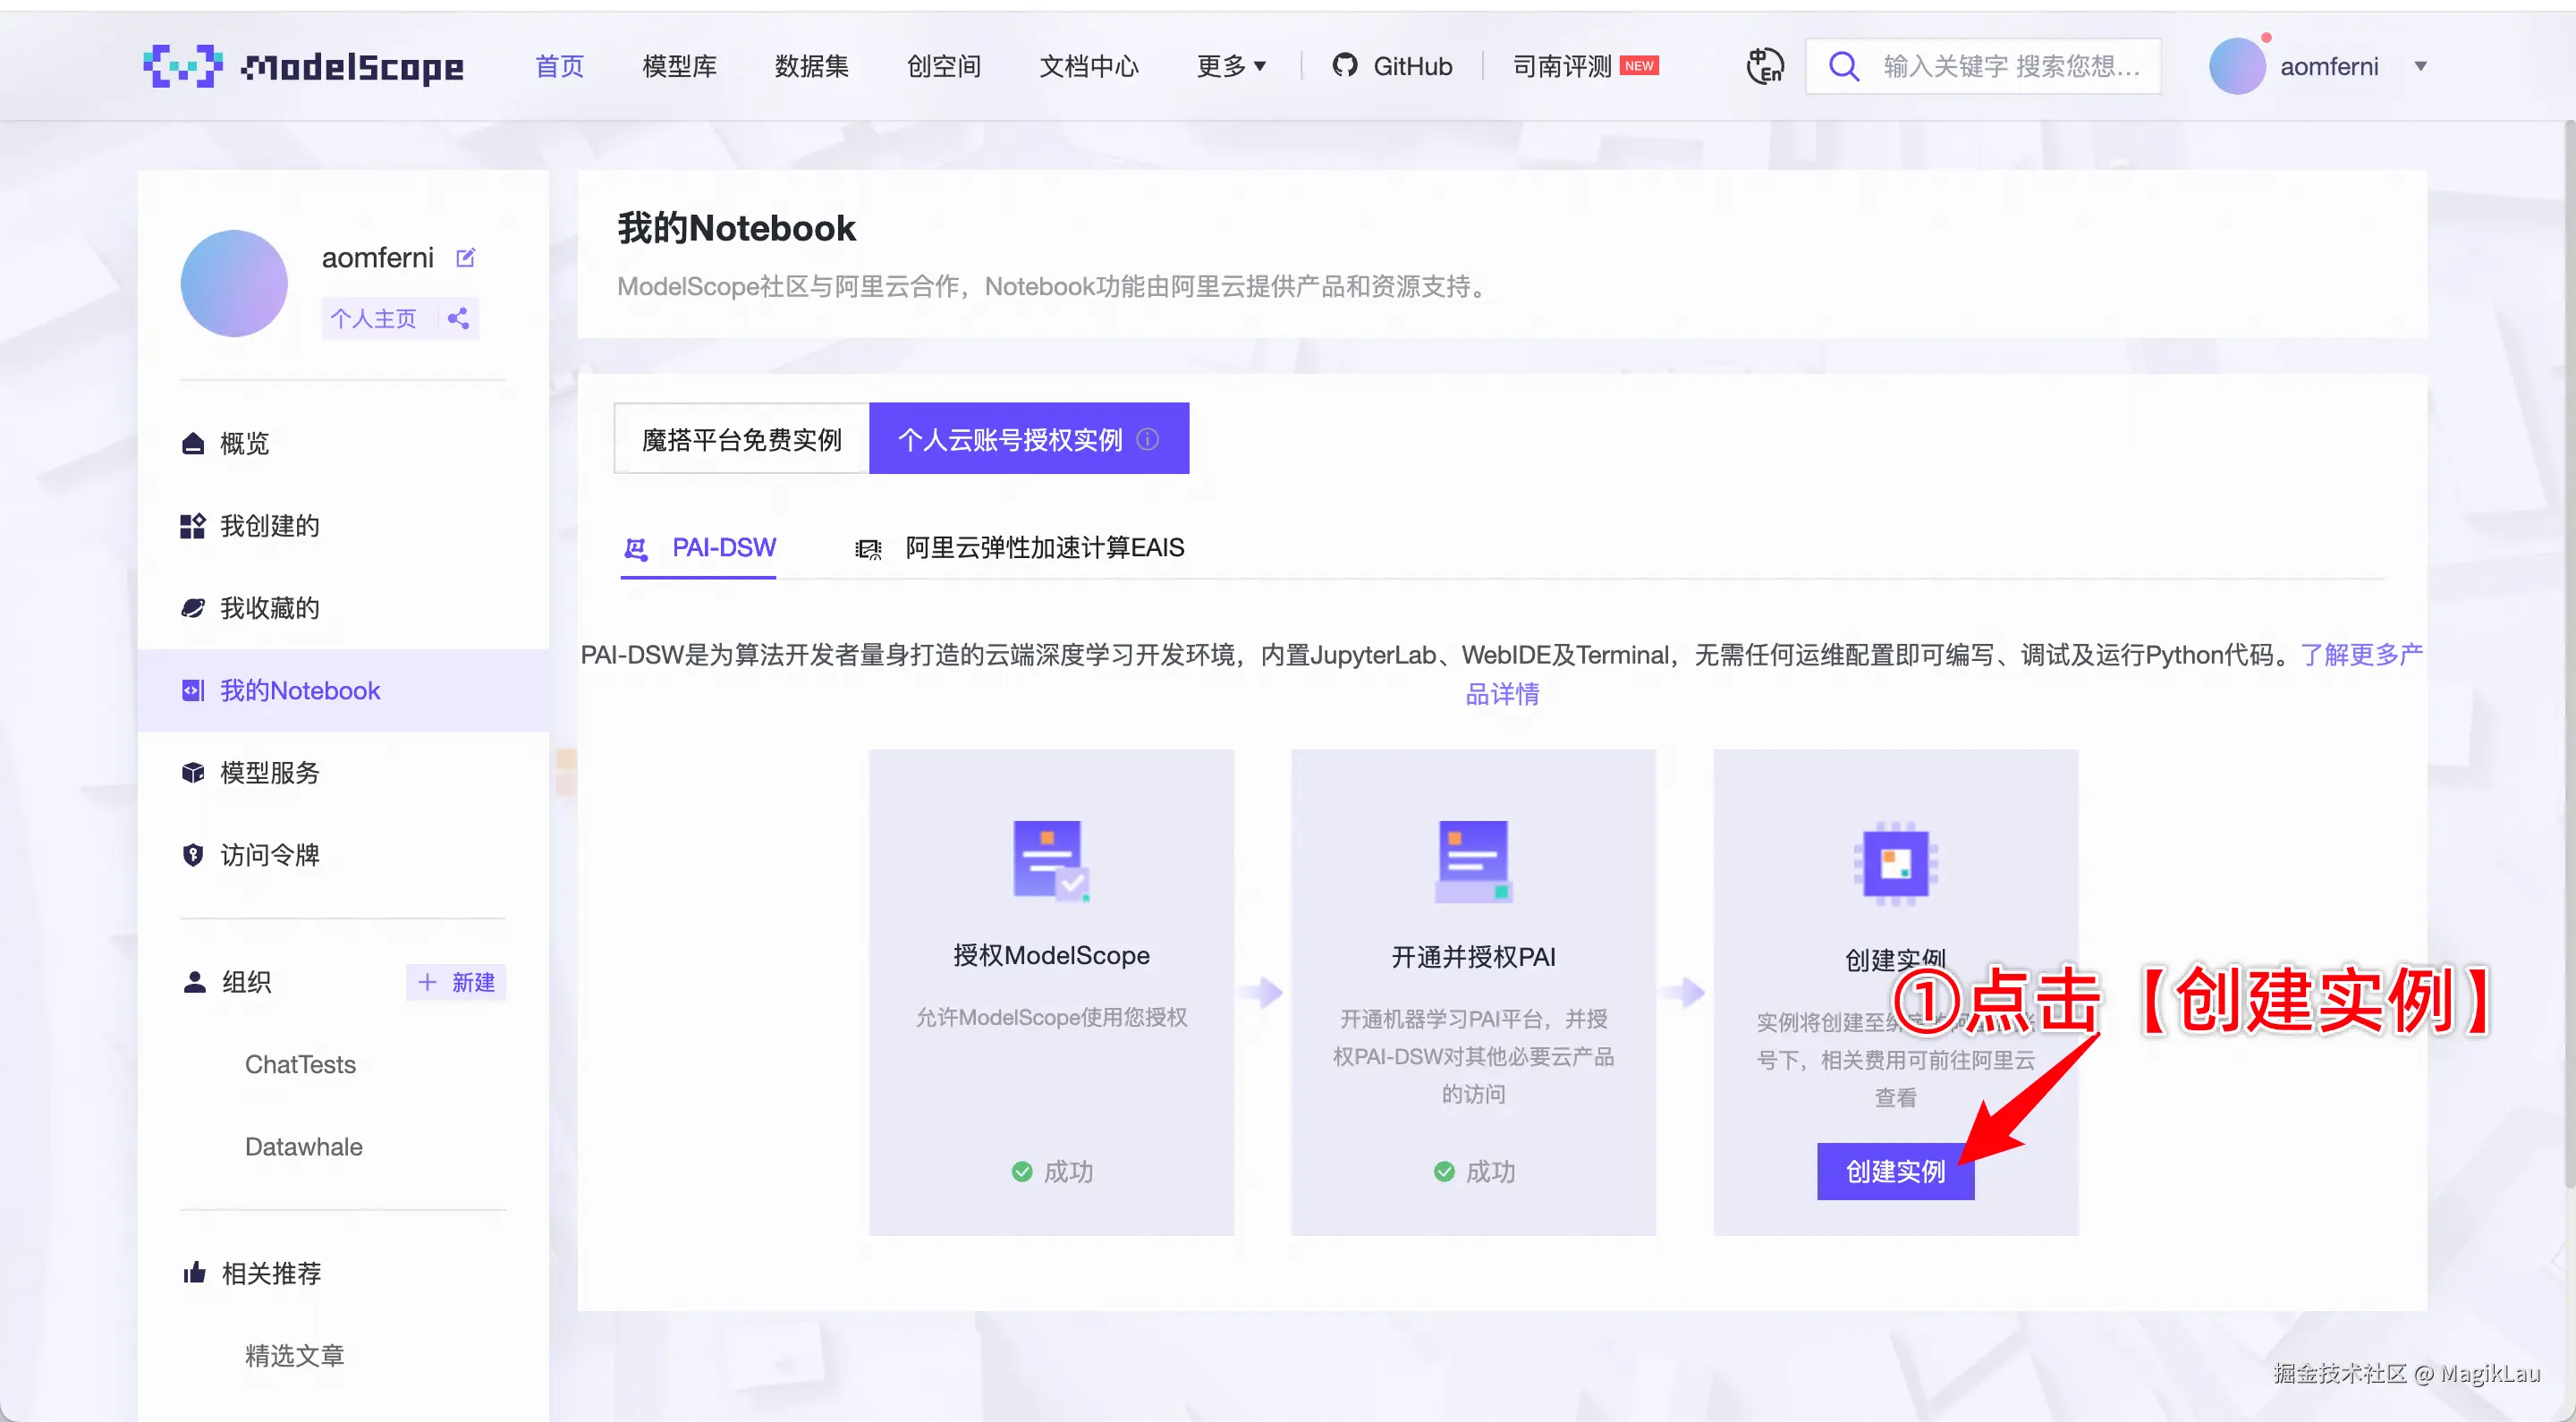Select 个人云账号授权实例 option
2576x1422 pixels.
click(x=1010, y=439)
